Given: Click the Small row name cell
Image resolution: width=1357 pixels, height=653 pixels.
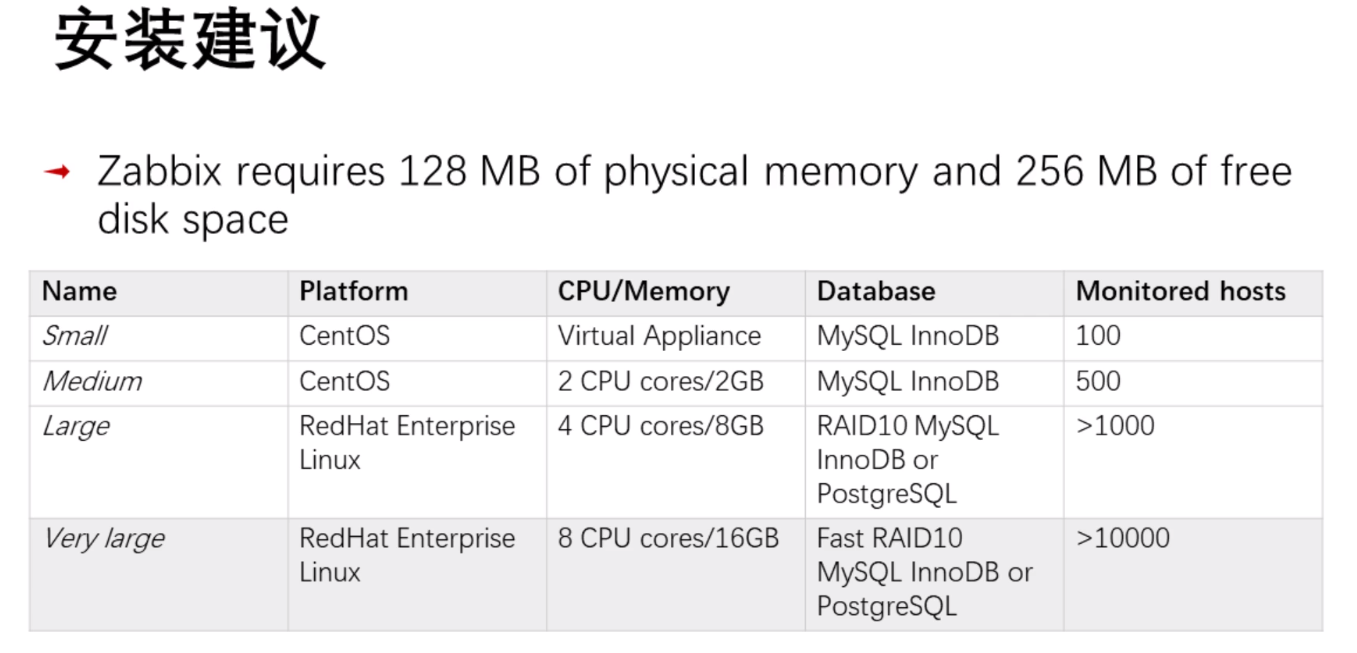Looking at the screenshot, I should click(75, 336).
